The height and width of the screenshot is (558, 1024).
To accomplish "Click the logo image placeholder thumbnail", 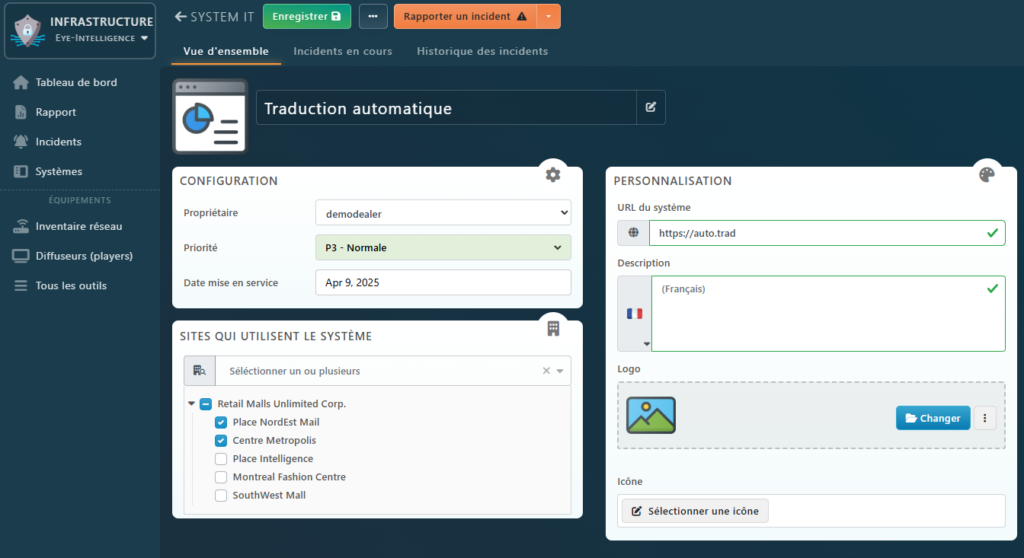I will click(x=651, y=415).
